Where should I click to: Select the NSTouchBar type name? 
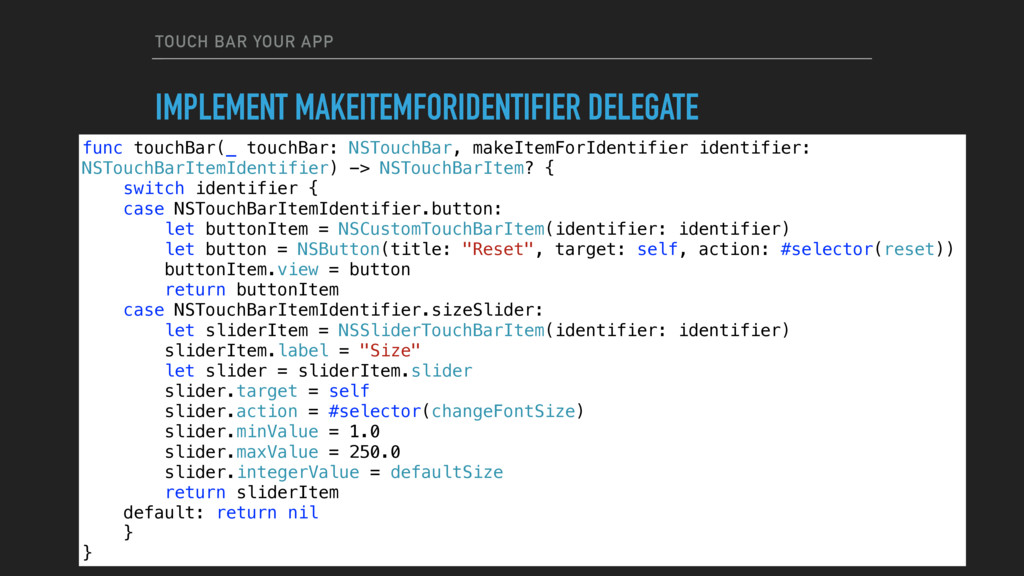click(399, 148)
